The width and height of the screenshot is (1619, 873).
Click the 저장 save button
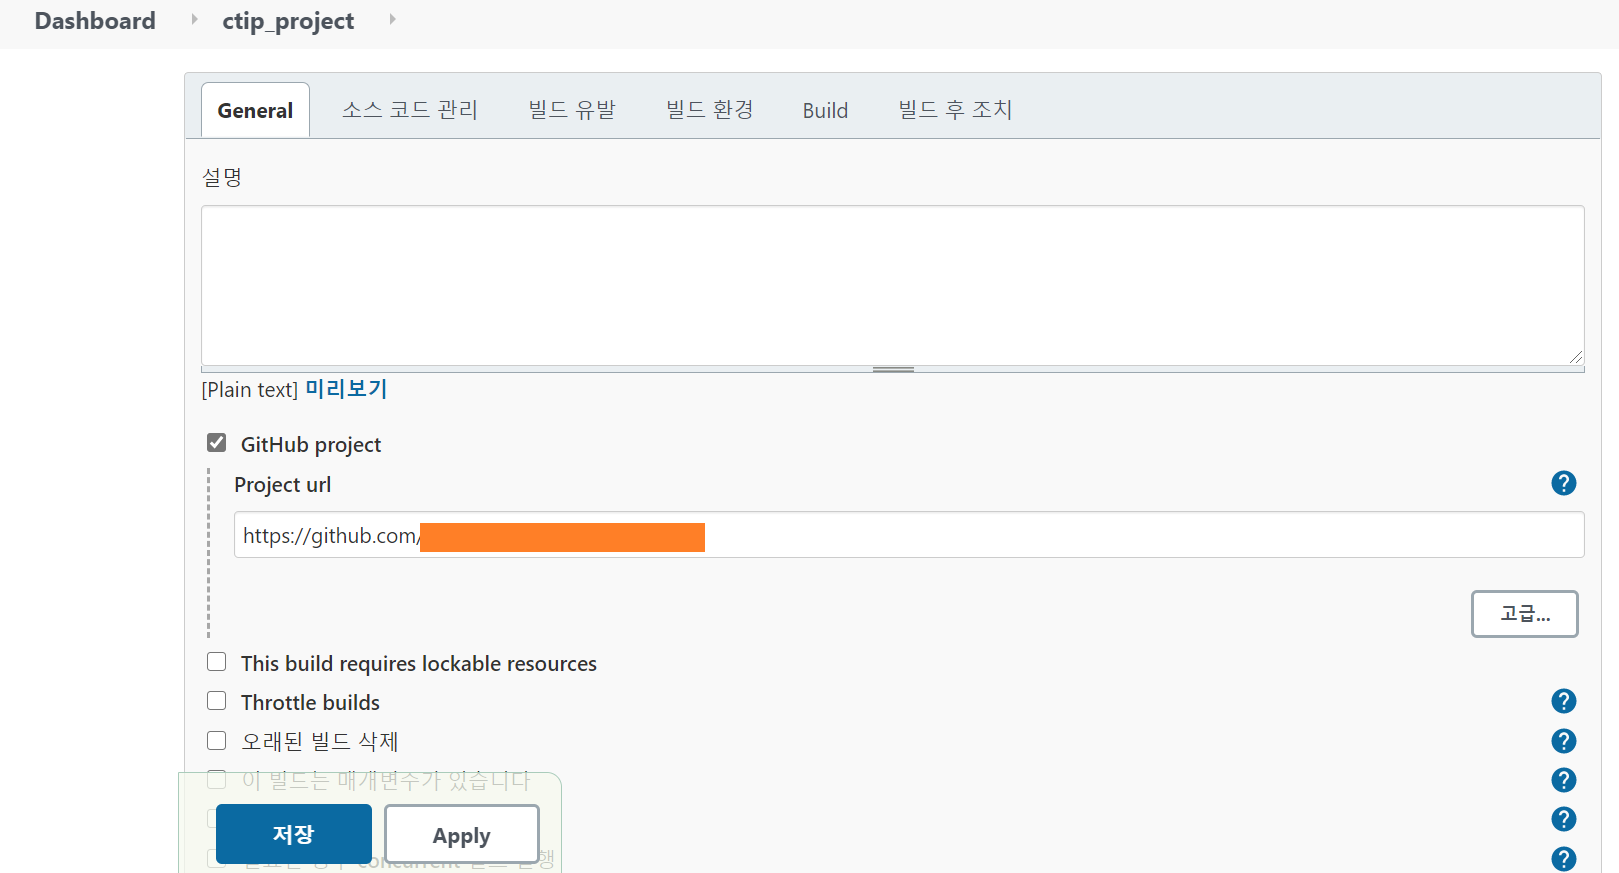pyautogui.click(x=294, y=834)
